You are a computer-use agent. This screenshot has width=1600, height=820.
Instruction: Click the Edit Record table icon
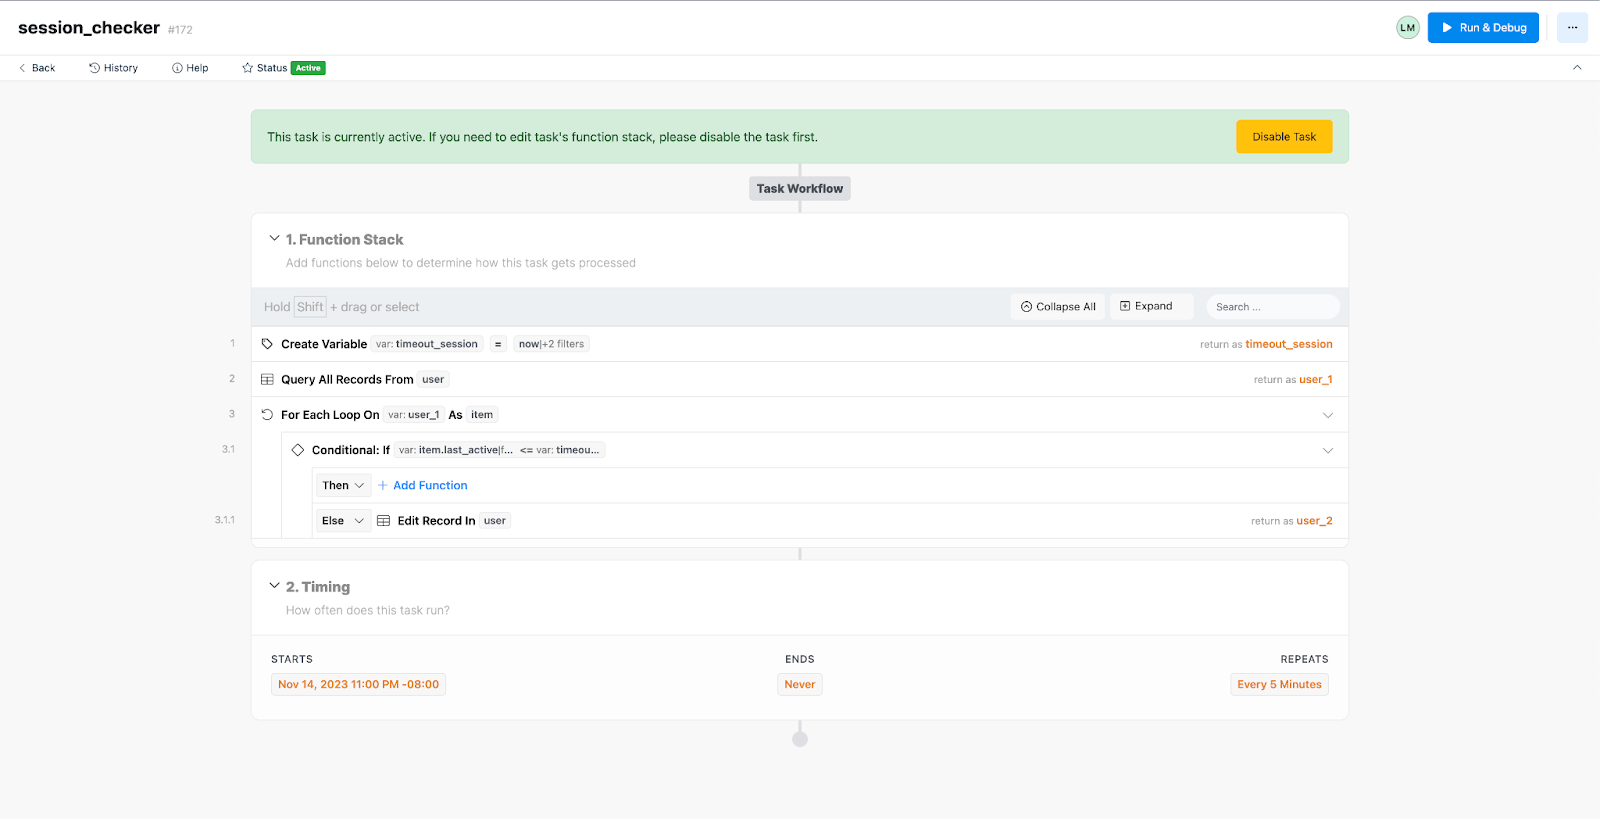tap(383, 521)
